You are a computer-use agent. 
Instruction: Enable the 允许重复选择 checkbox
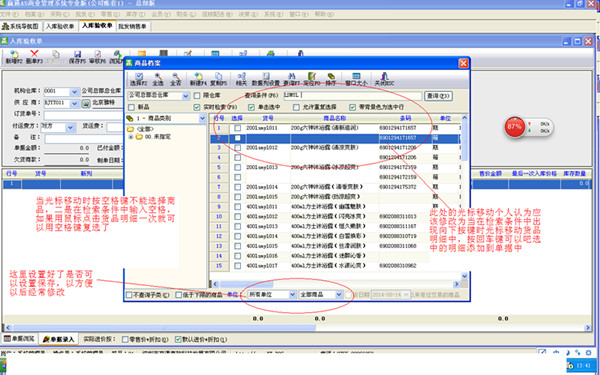(296, 107)
